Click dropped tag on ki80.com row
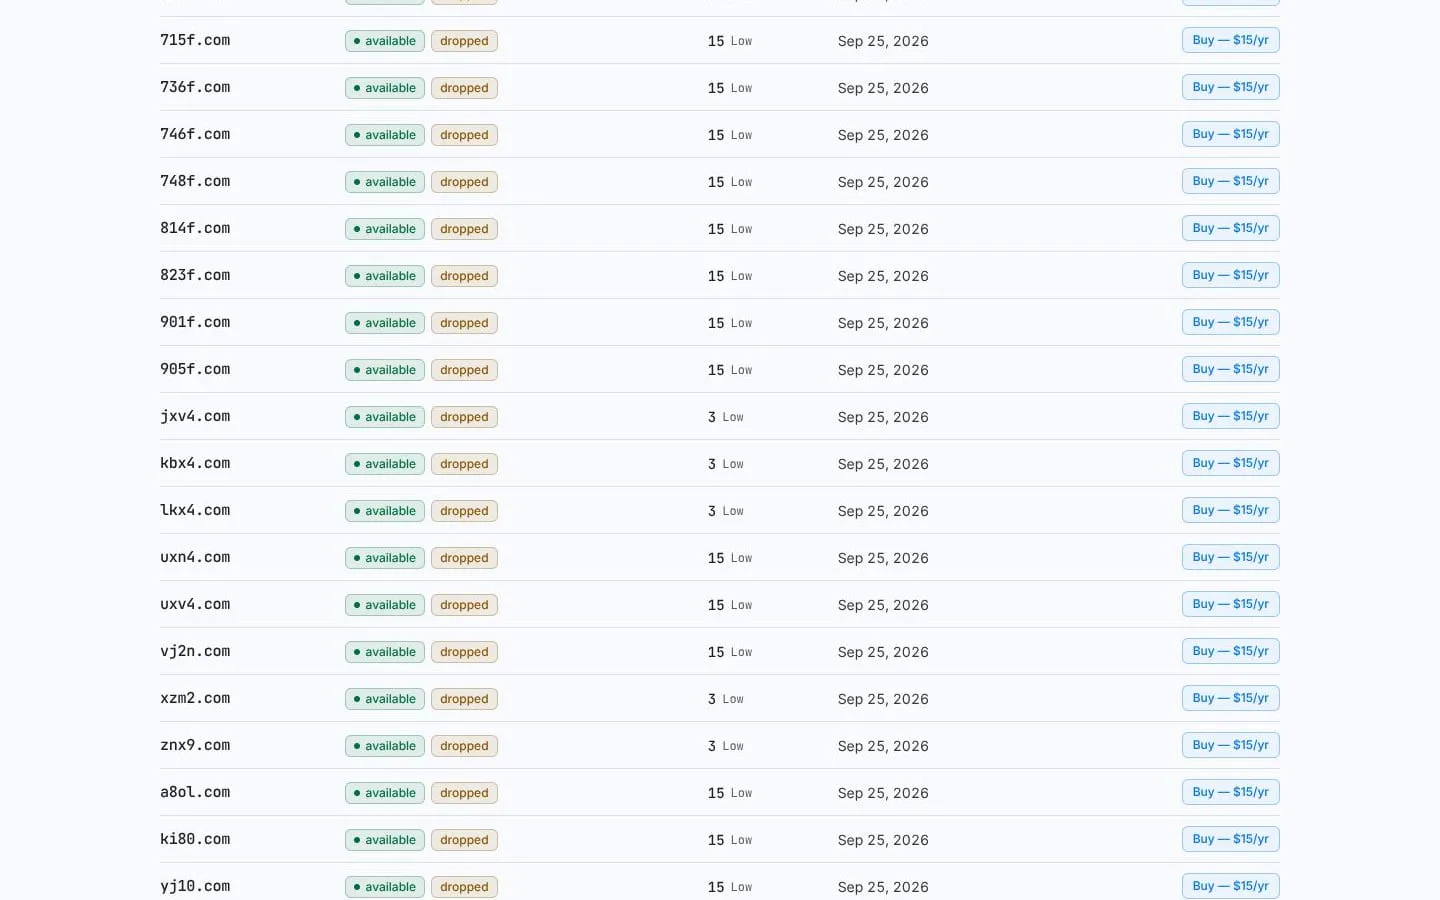1440x900 pixels. tap(464, 840)
